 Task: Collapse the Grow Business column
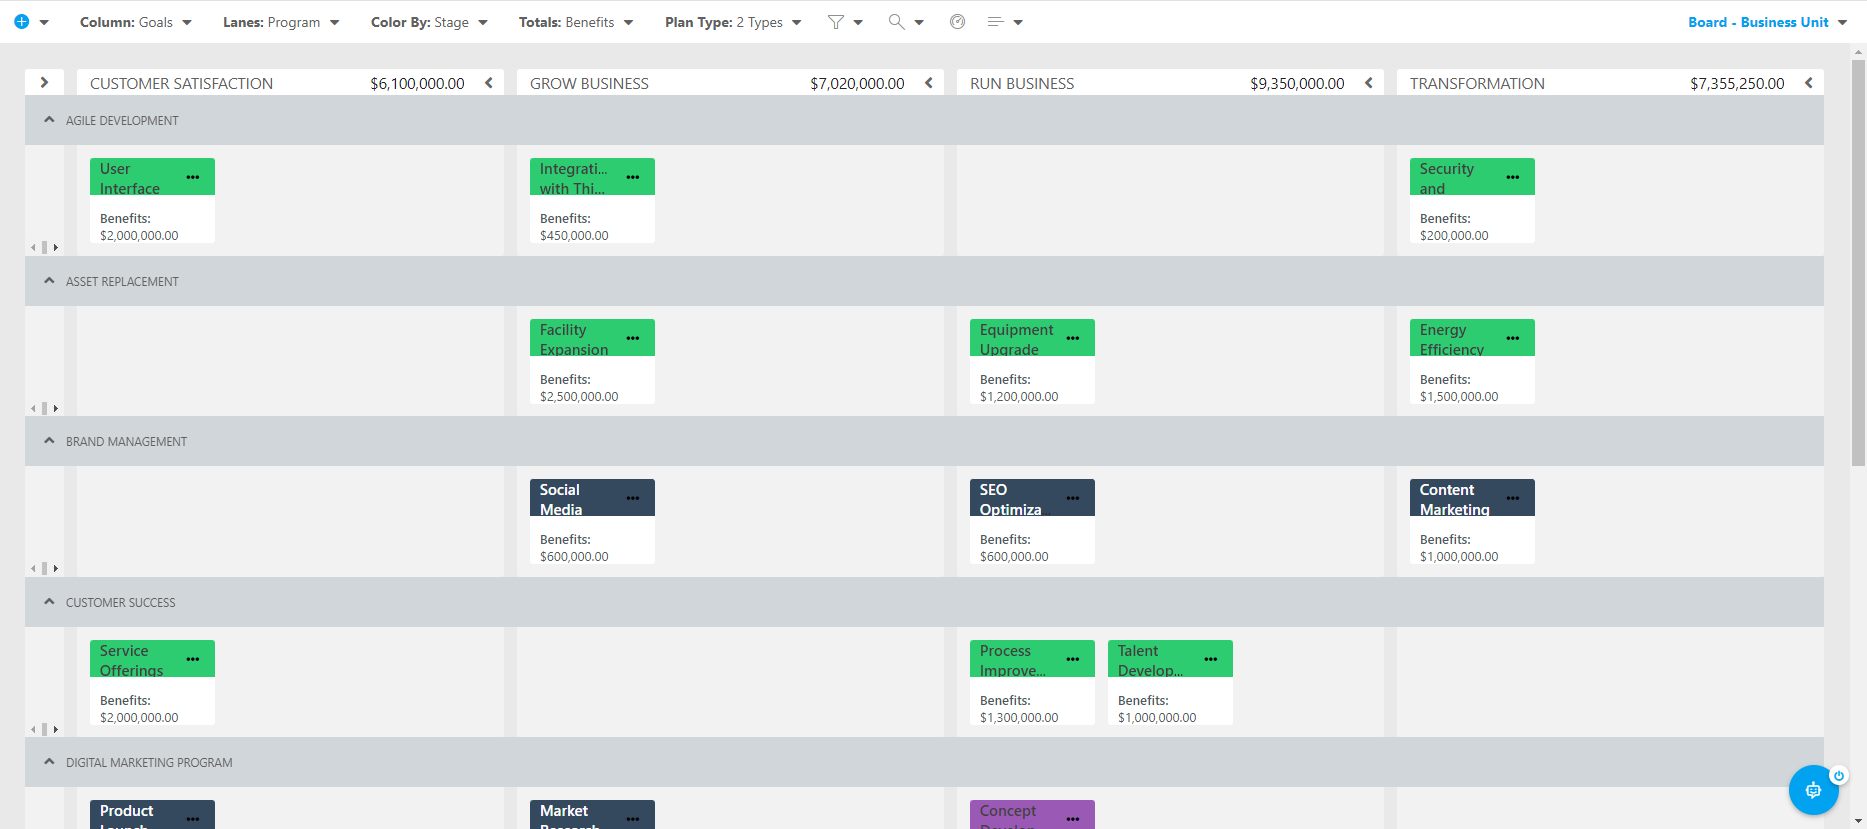coord(929,83)
